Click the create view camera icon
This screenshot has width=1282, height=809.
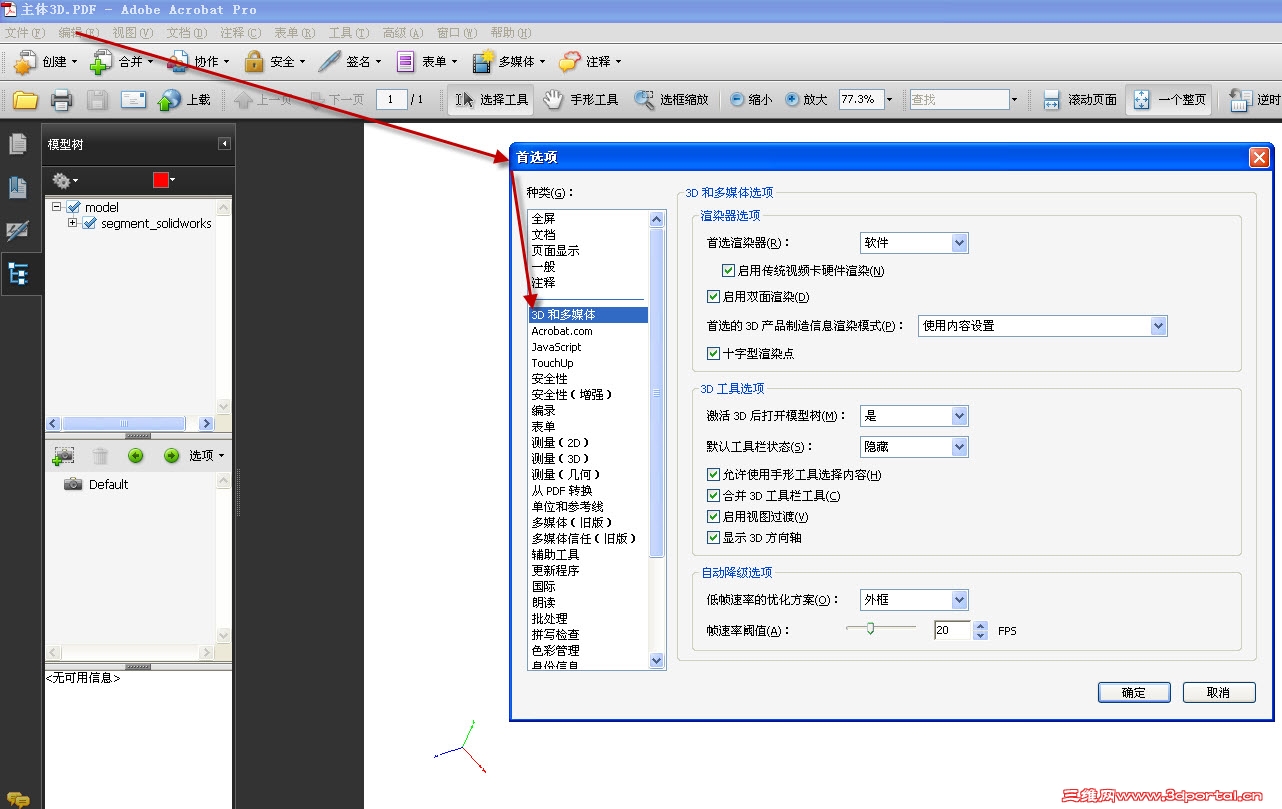[64, 456]
